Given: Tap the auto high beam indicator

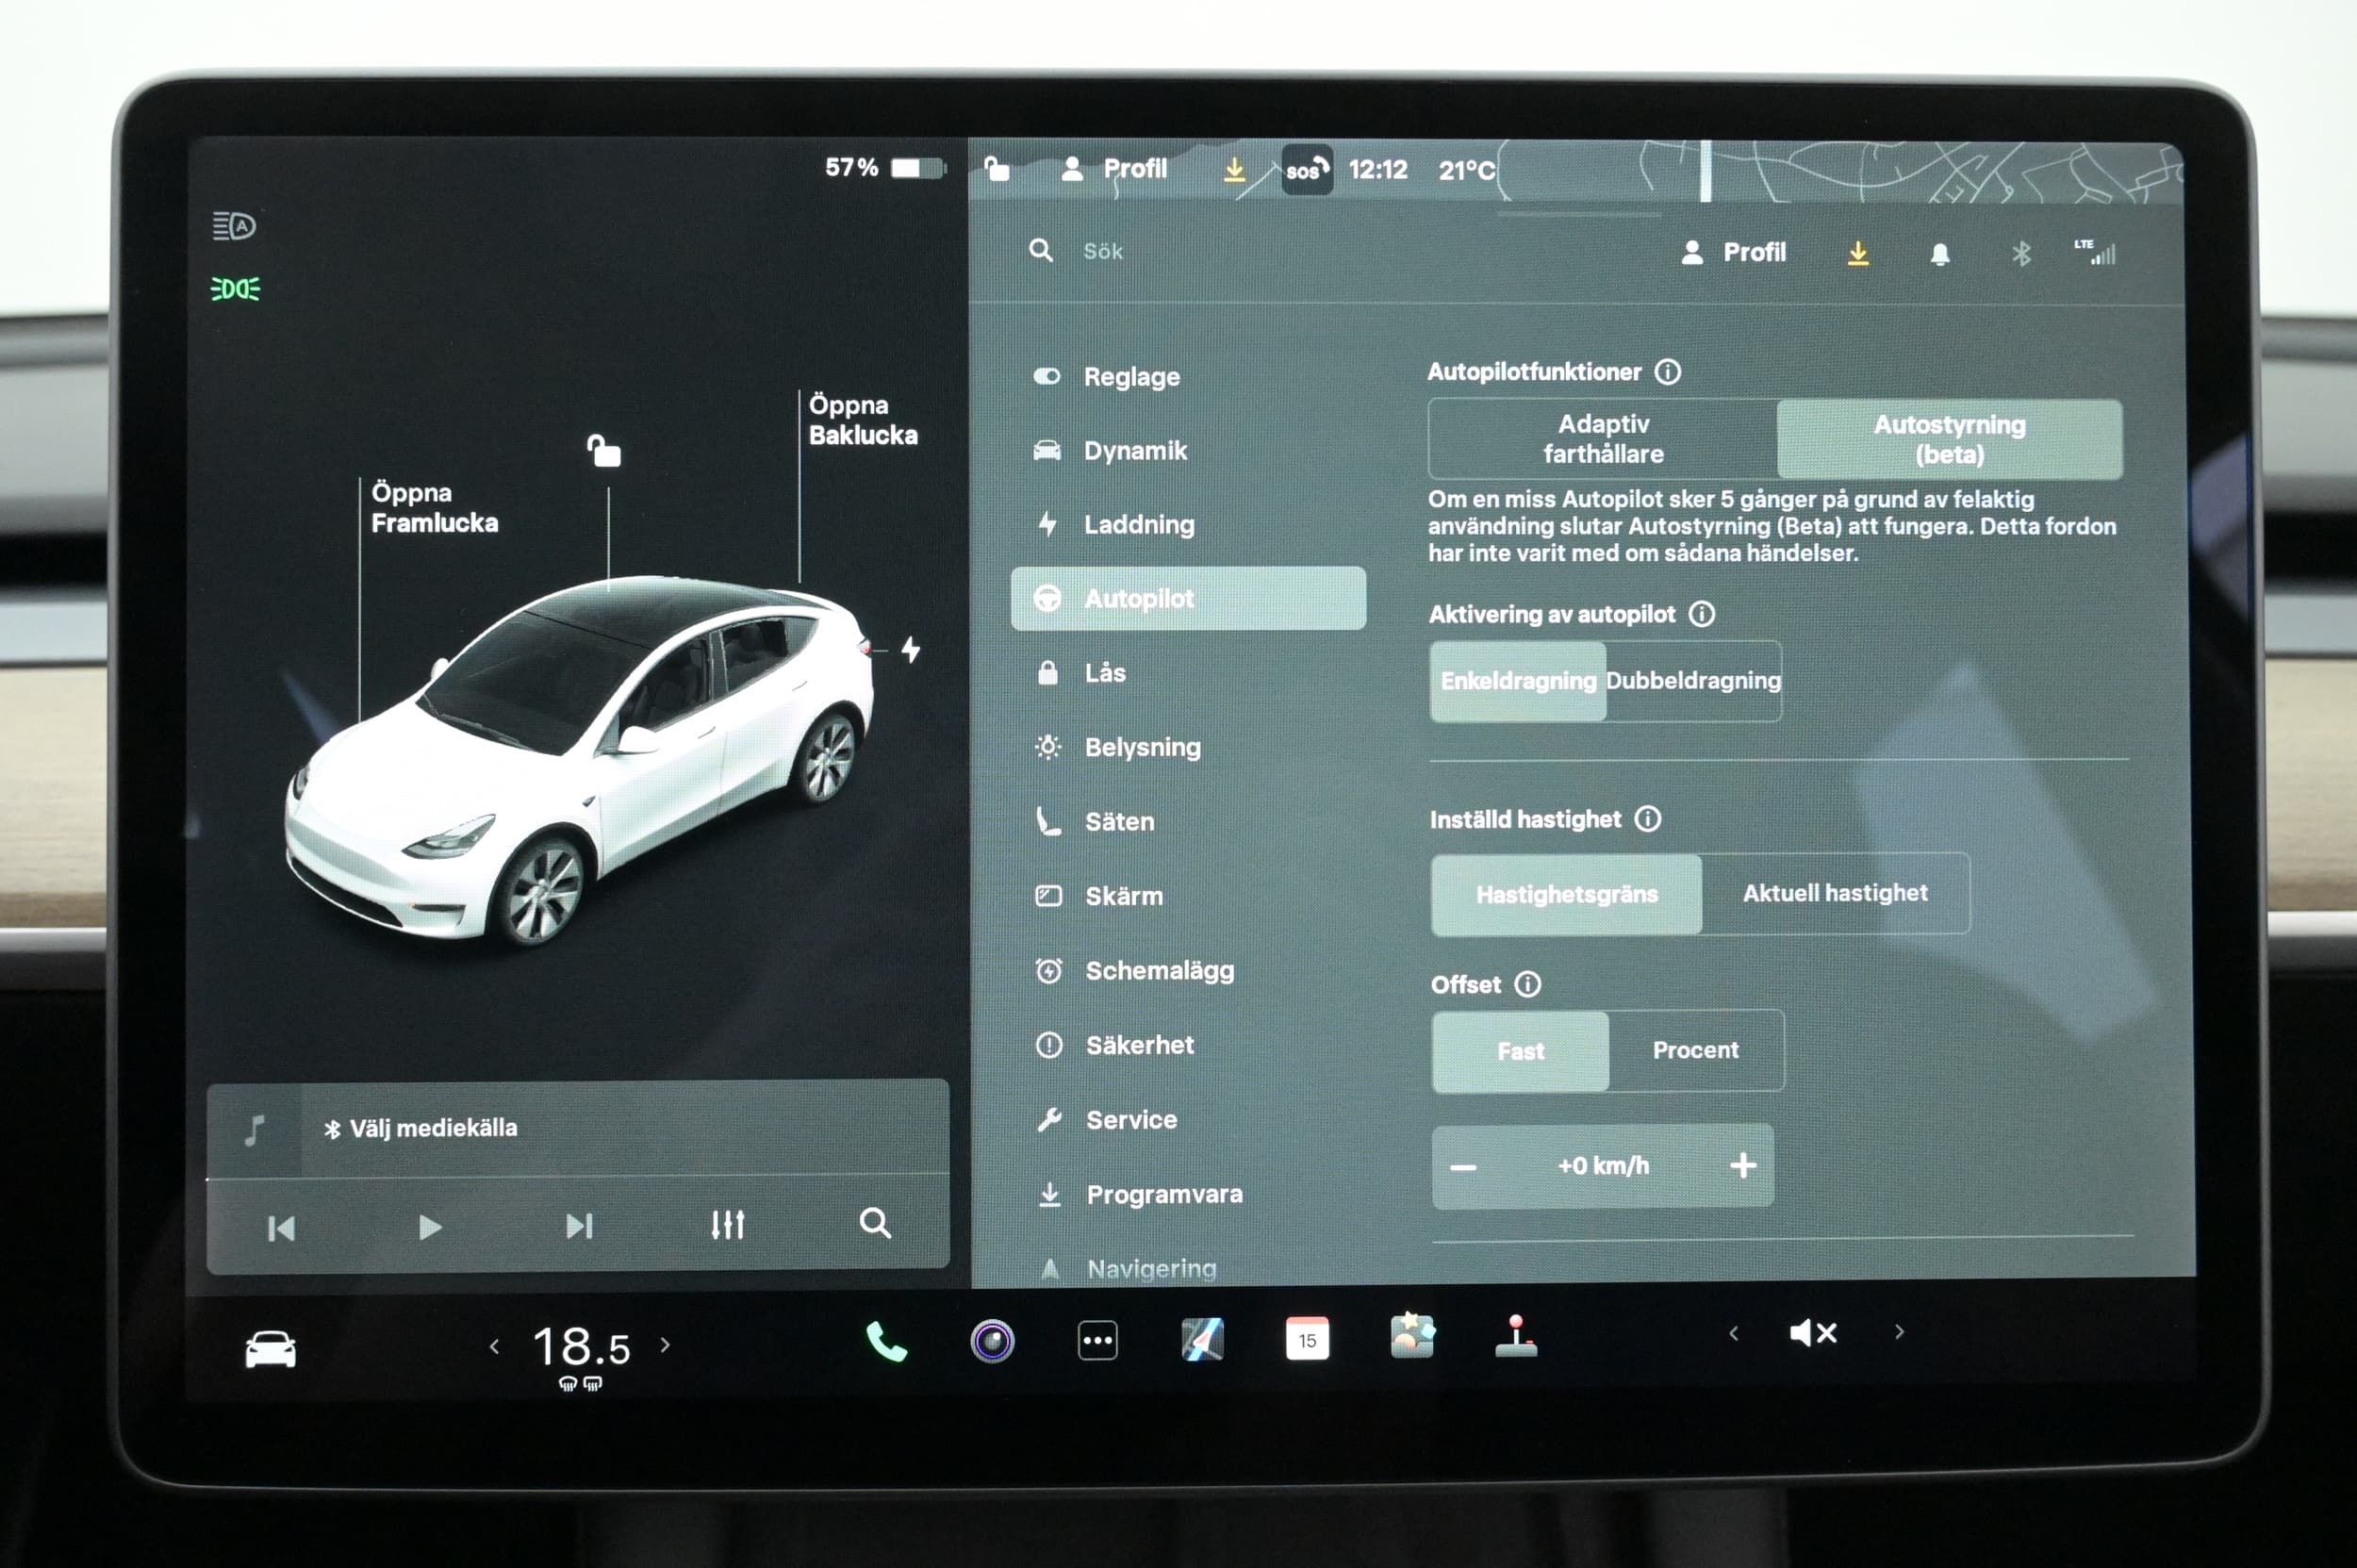Looking at the screenshot, I should click(234, 226).
